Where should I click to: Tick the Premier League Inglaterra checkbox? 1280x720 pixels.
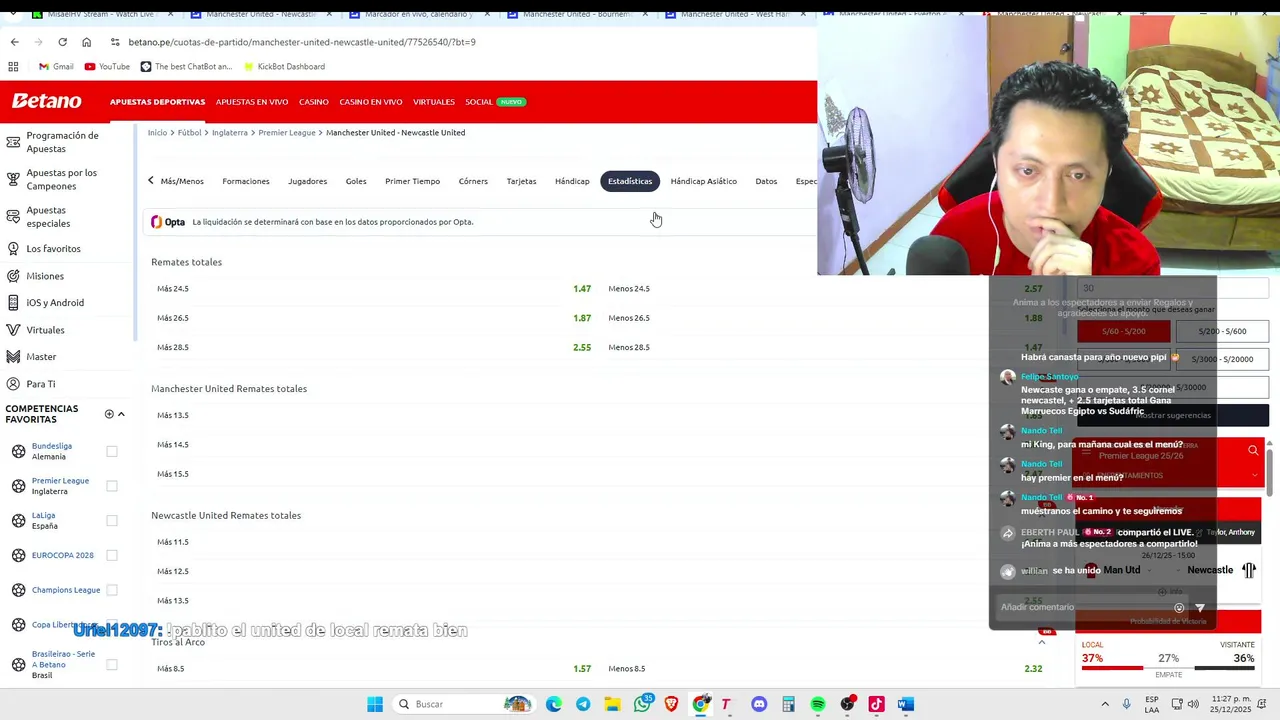(112, 486)
